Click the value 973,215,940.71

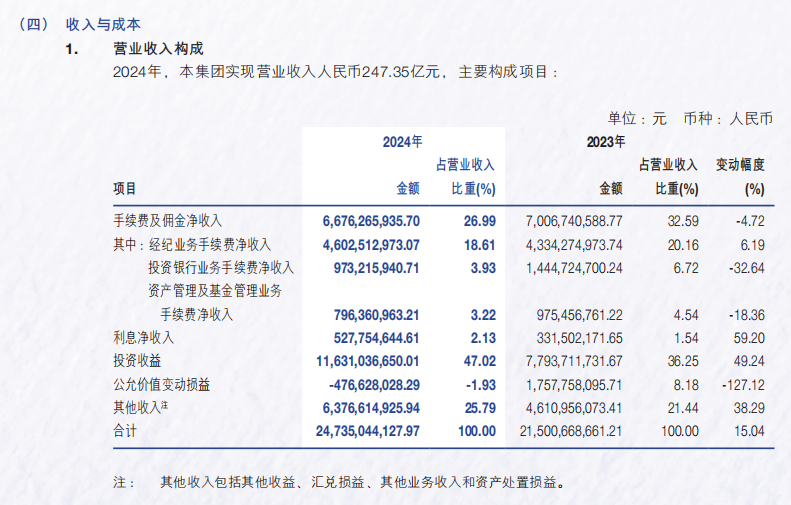click(x=376, y=268)
